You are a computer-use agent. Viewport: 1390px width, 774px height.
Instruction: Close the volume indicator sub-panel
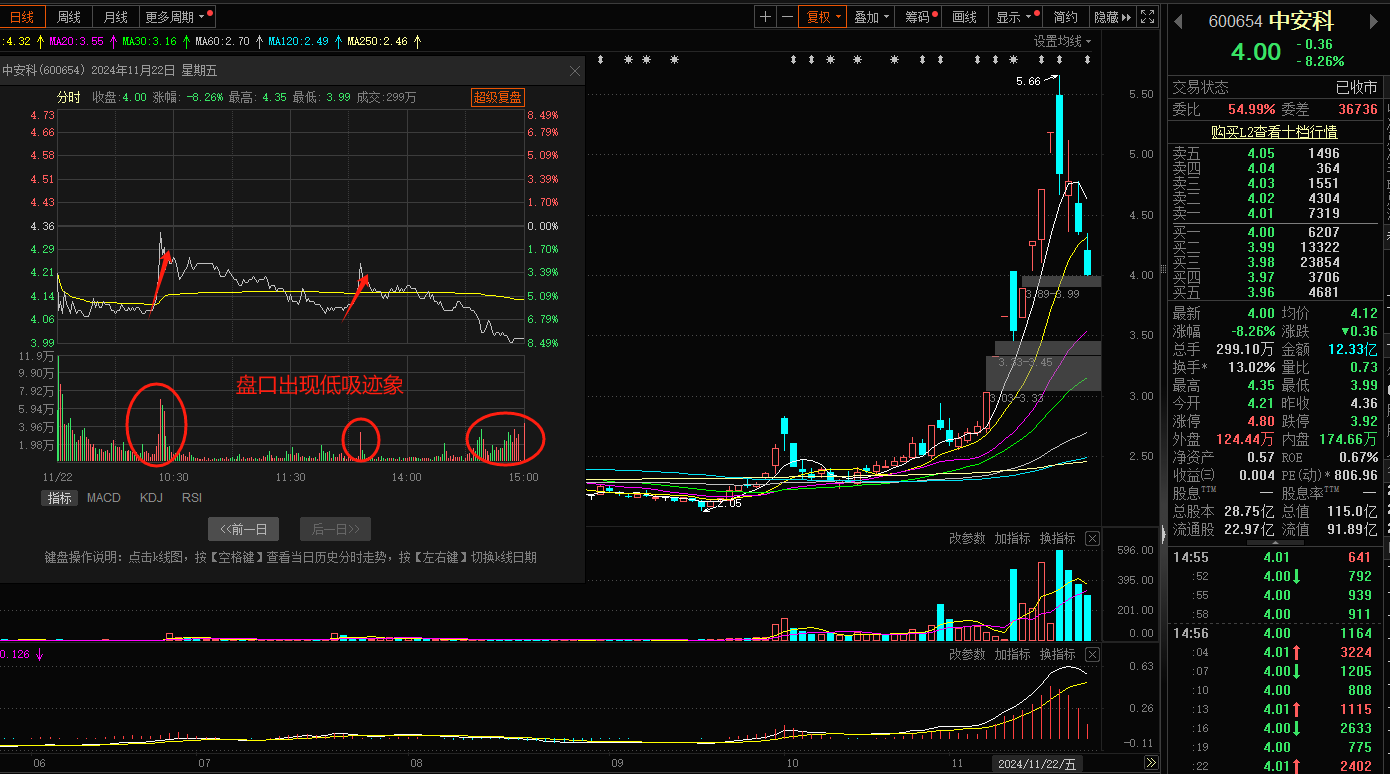pos(1092,539)
